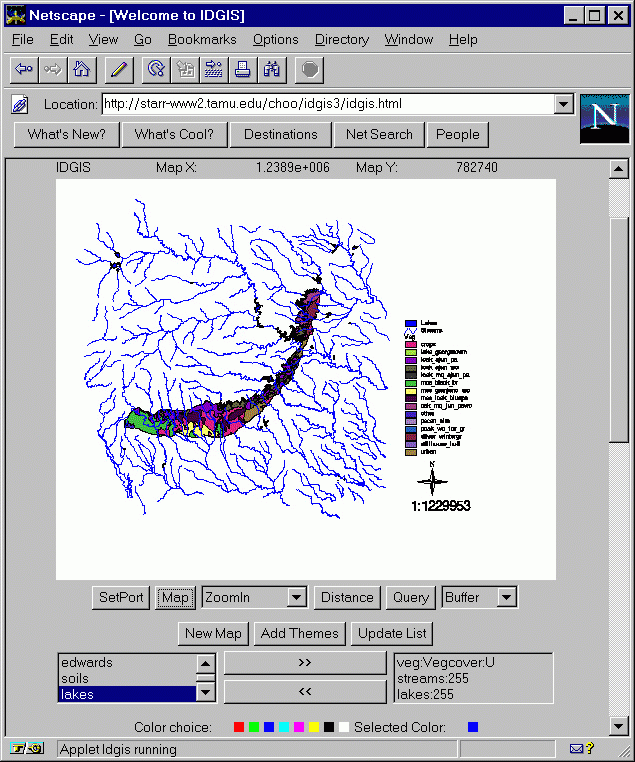Select soils in the theme list
The height and width of the screenshot is (762, 635).
127,678
